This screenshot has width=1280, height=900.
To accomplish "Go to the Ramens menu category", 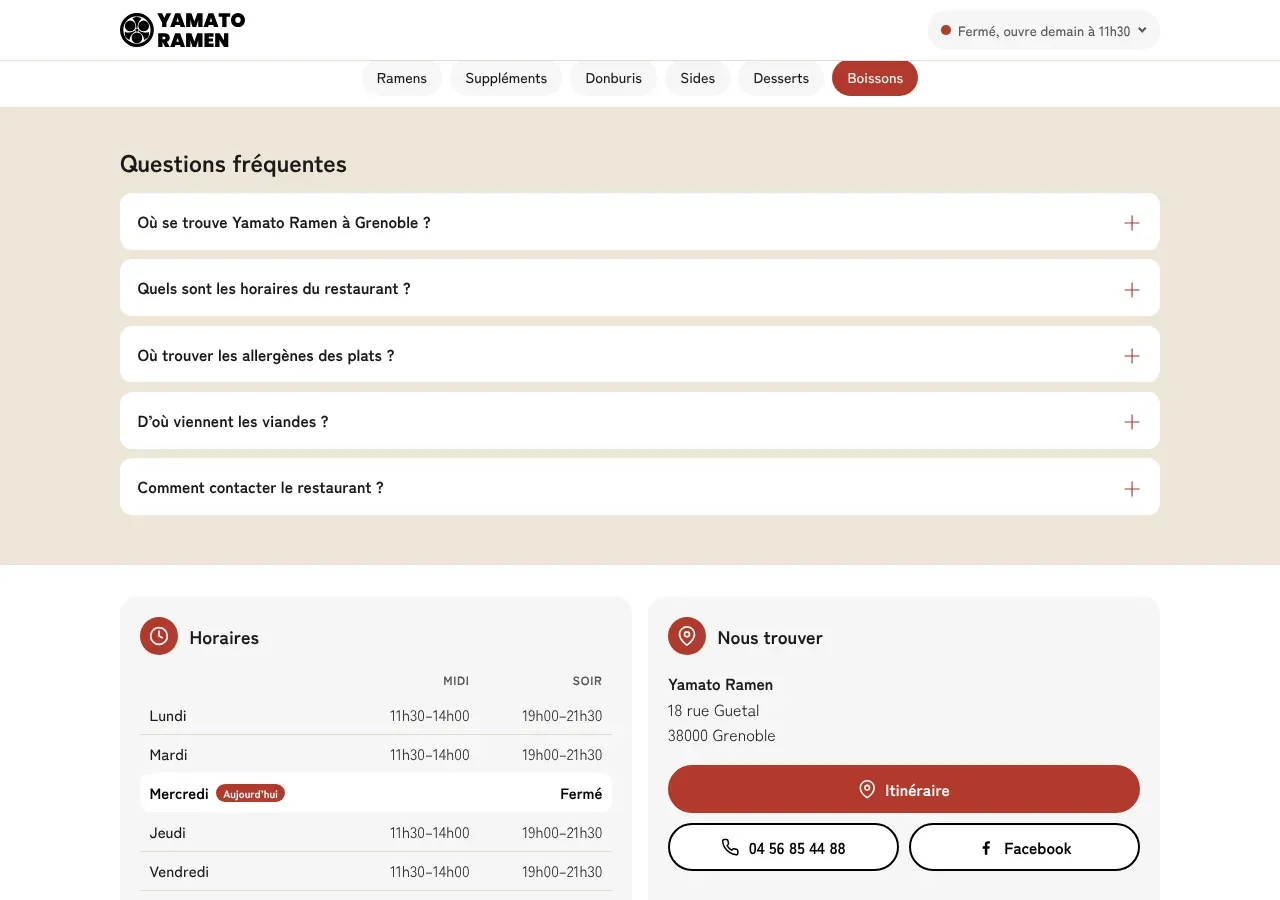I will pyautogui.click(x=402, y=78).
